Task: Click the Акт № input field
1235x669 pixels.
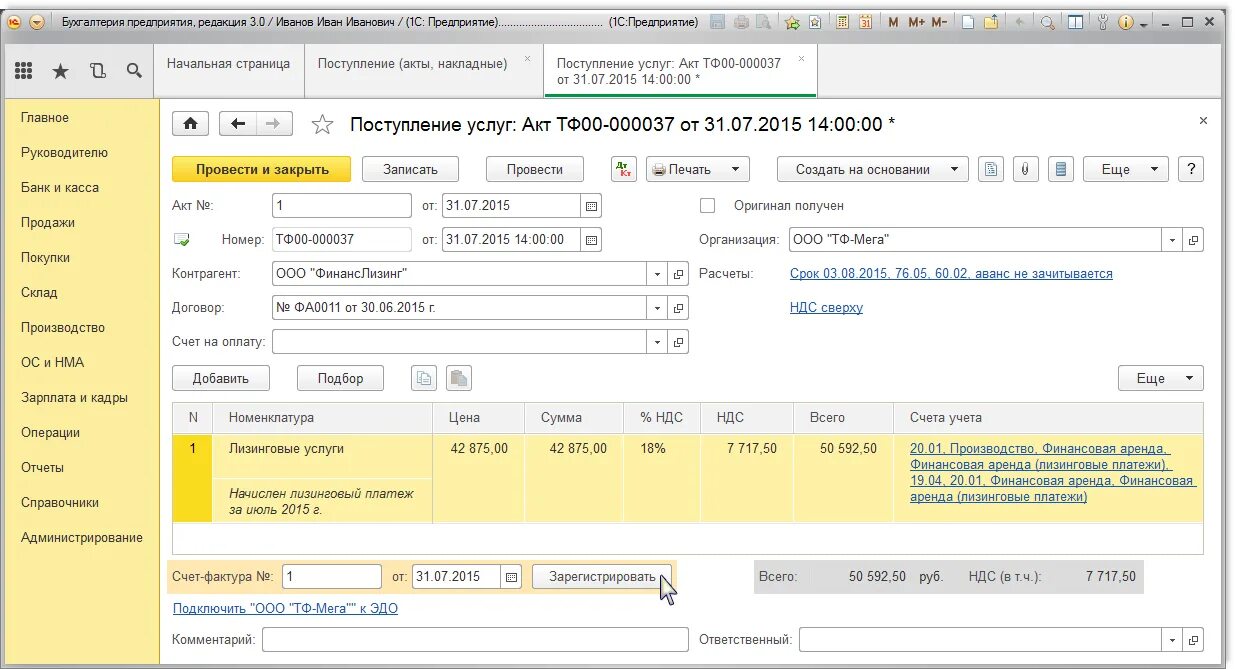Action: coord(342,205)
